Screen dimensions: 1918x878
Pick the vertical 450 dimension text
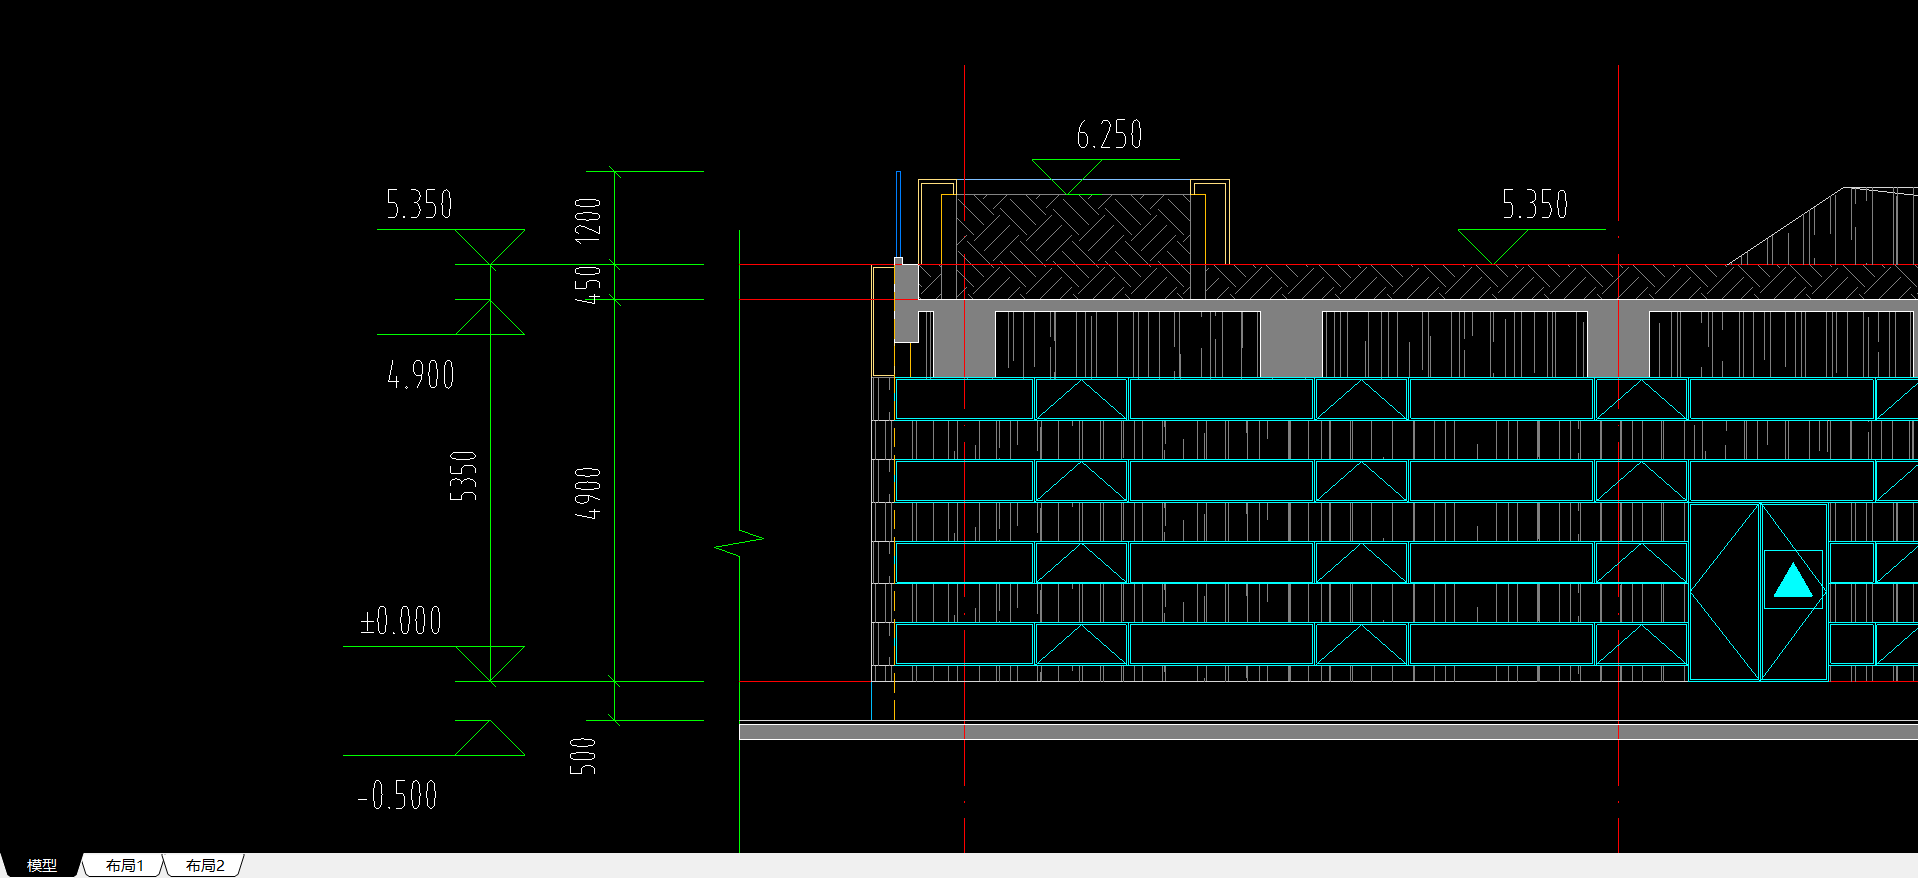point(588,285)
